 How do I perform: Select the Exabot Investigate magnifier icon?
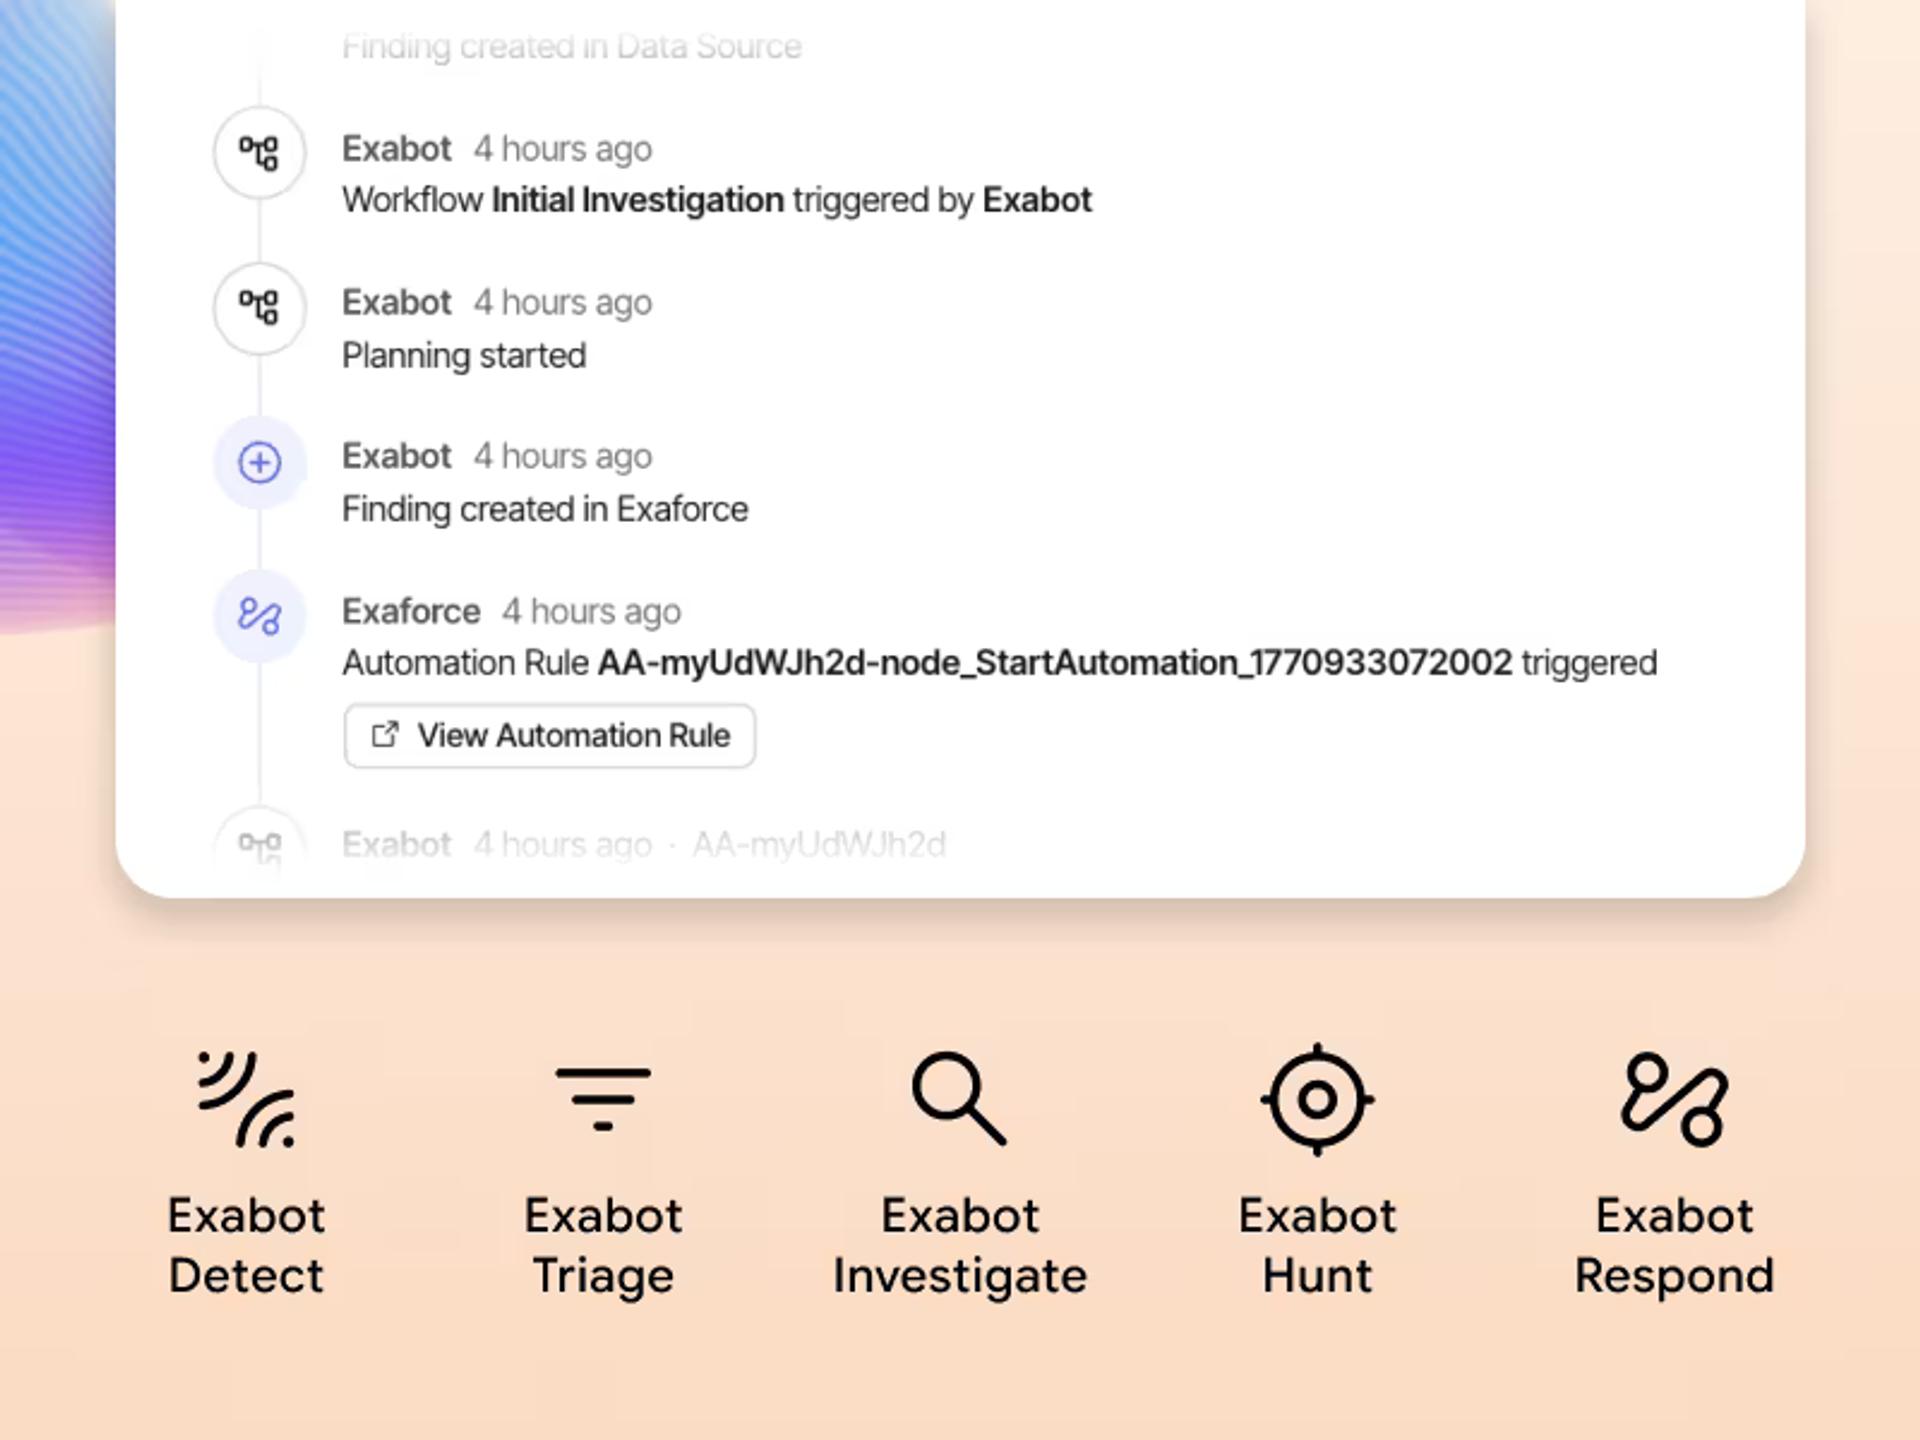click(960, 1098)
